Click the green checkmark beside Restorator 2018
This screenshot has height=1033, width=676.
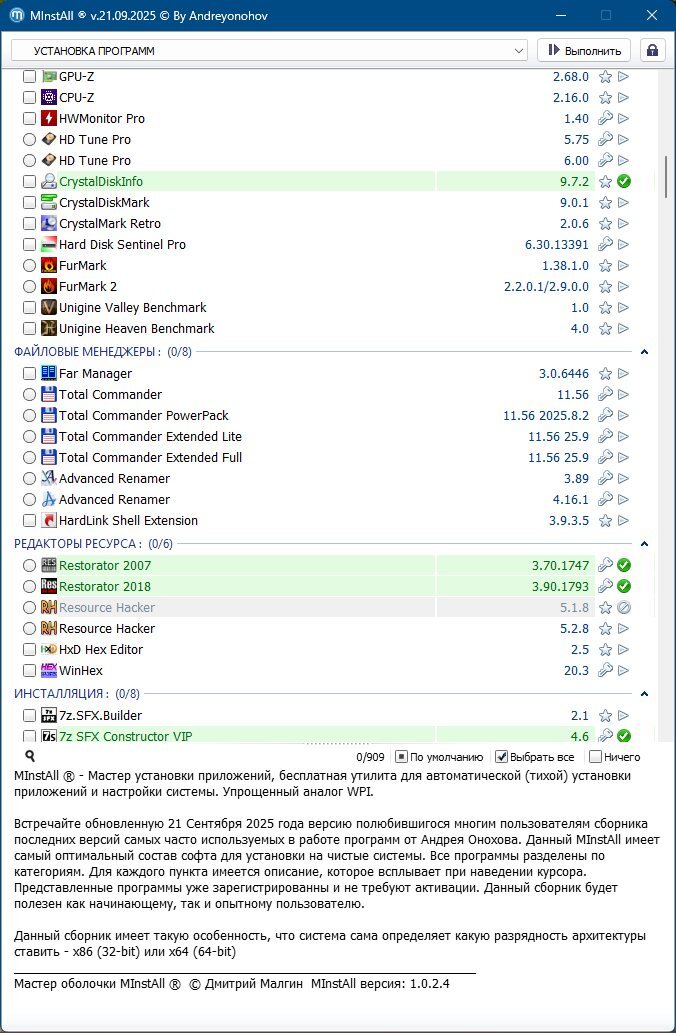coord(624,587)
